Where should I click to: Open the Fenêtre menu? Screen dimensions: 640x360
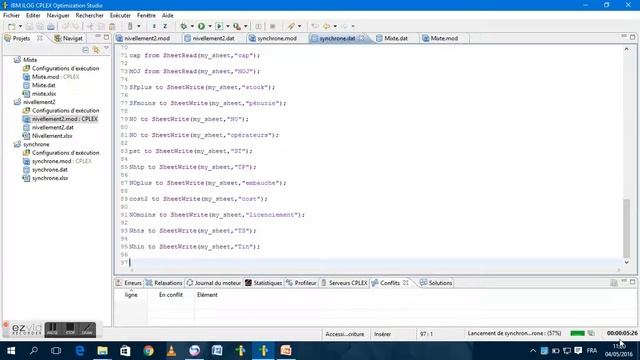[x=146, y=15]
